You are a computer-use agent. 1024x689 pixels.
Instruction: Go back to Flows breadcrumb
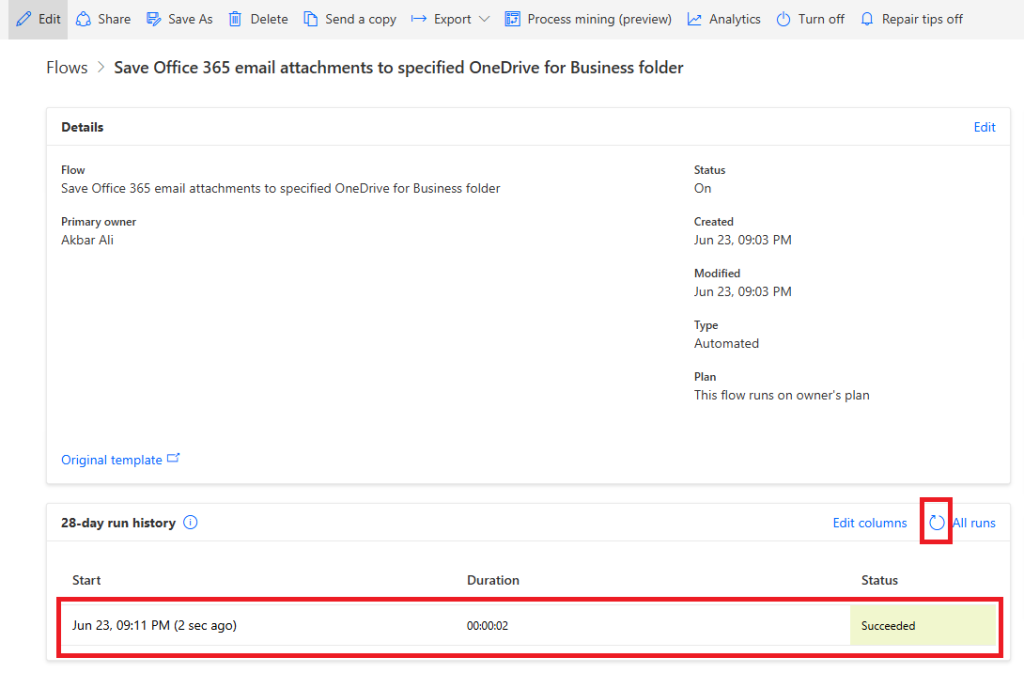pos(67,68)
